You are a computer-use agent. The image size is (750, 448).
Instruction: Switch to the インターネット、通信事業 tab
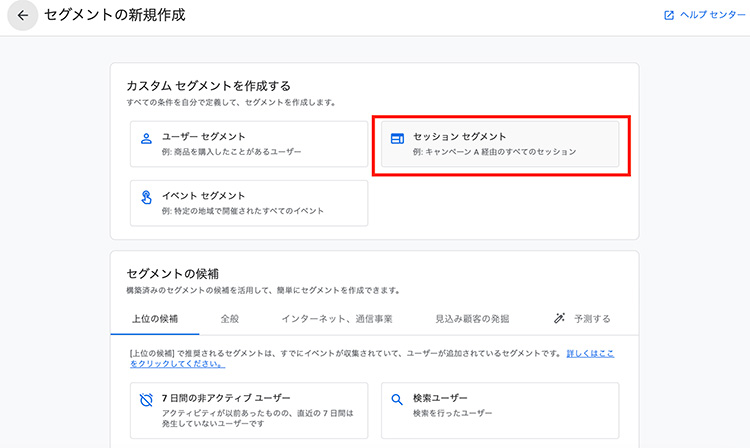tap(337, 319)
